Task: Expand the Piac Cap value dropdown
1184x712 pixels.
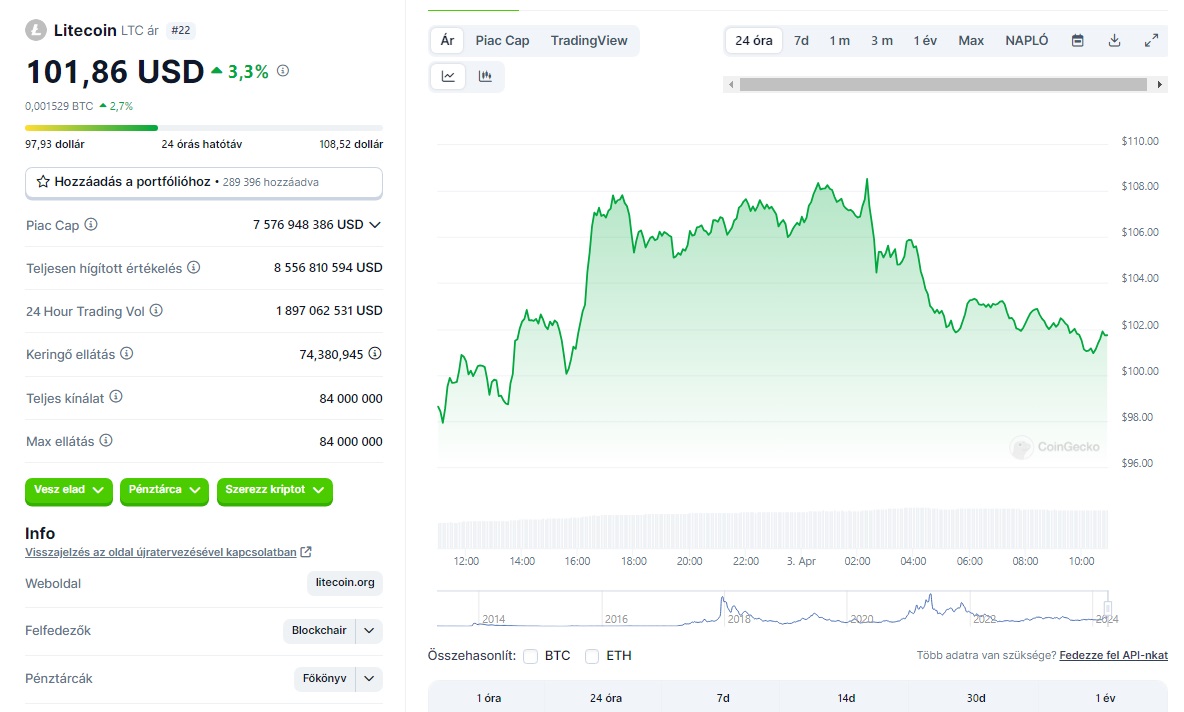Action: point(375,225)
